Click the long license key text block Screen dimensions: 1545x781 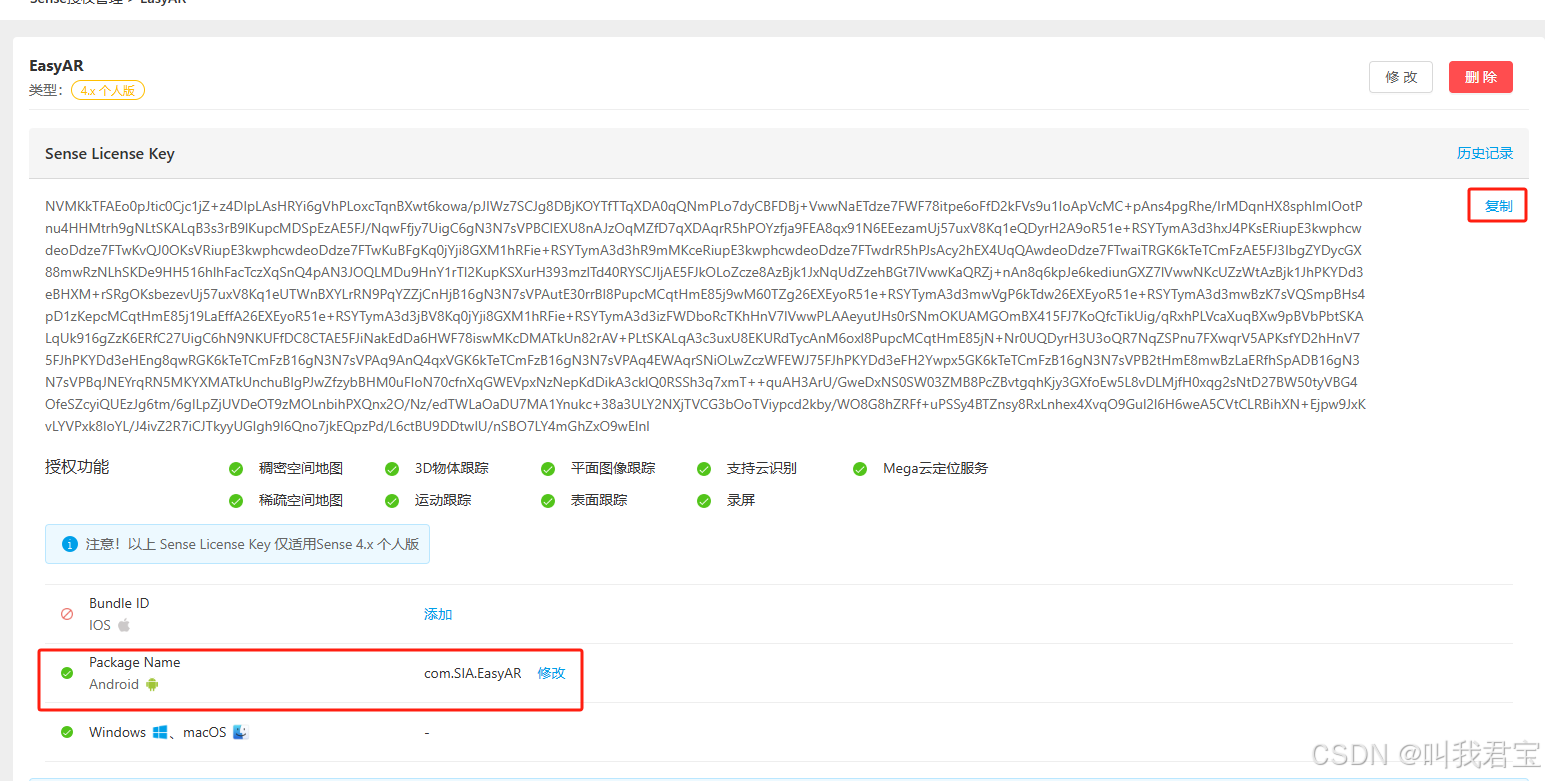pyautogui.click(x=705, y=316)
